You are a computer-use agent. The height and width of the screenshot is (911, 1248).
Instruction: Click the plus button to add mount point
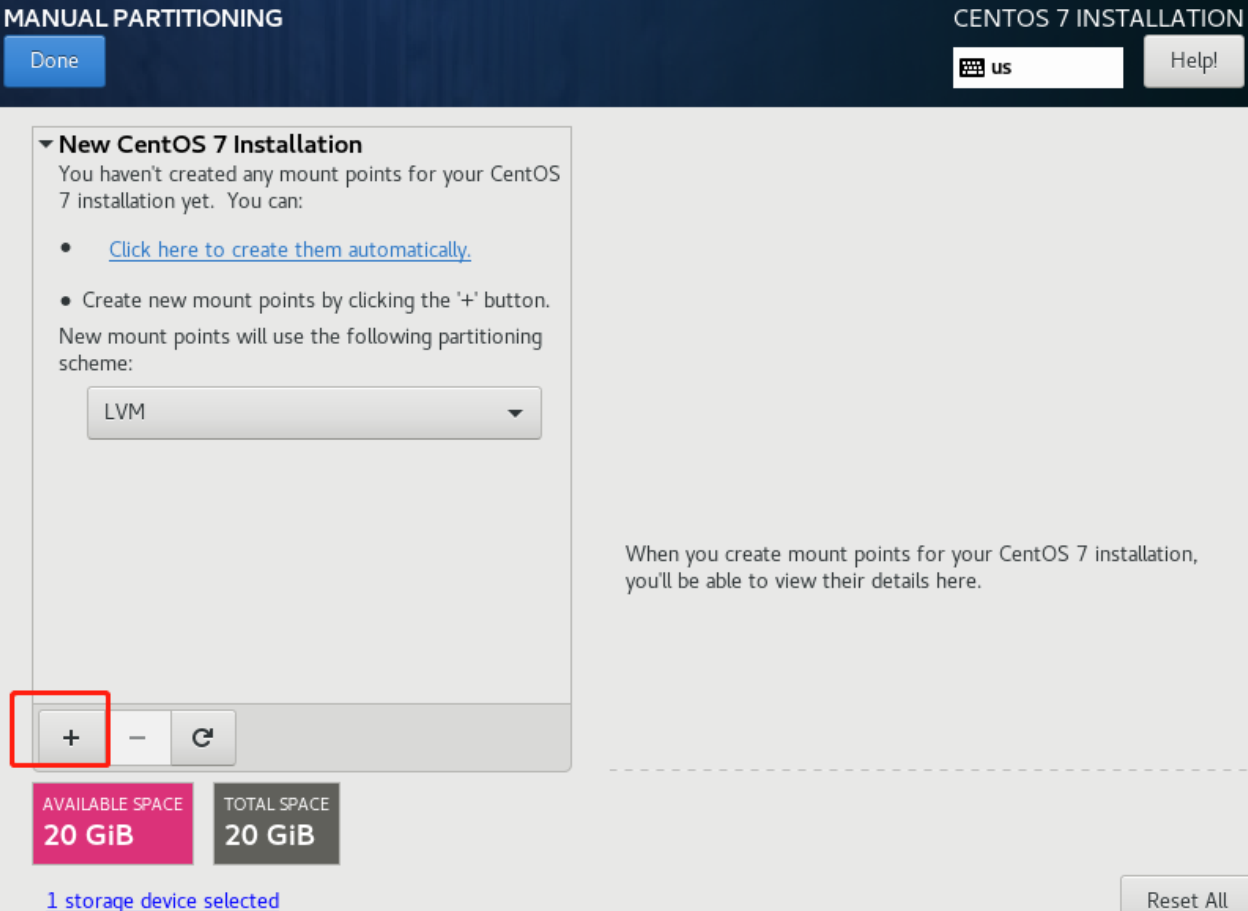70,738
